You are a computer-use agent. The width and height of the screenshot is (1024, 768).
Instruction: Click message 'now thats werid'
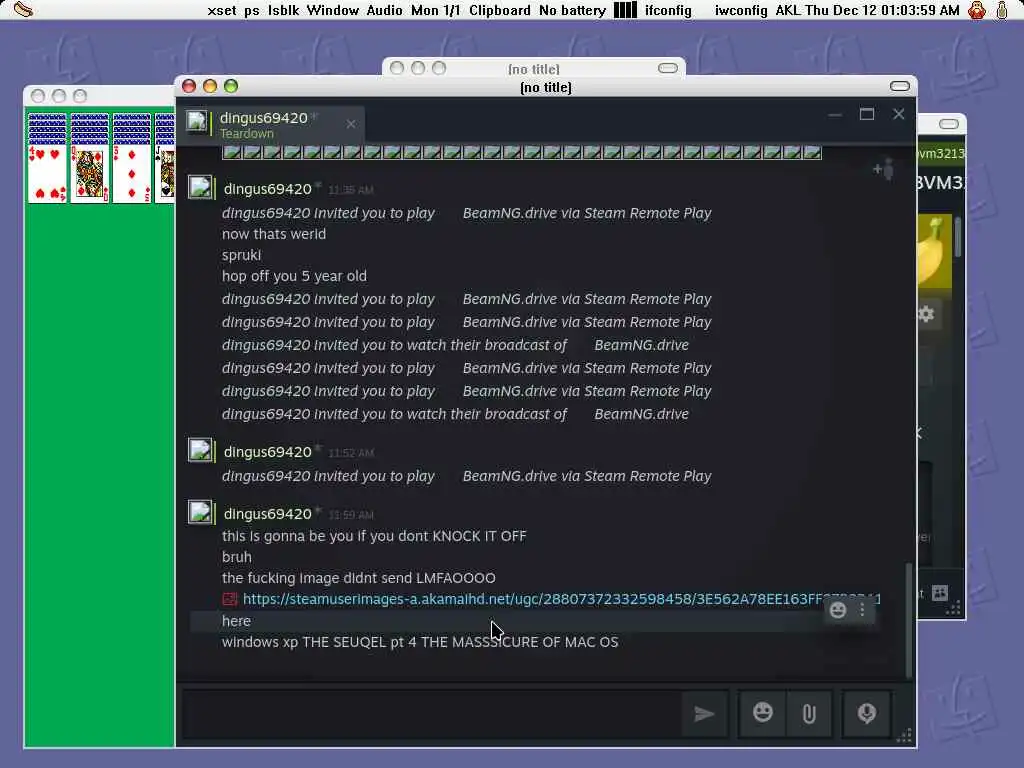[274, 234]
